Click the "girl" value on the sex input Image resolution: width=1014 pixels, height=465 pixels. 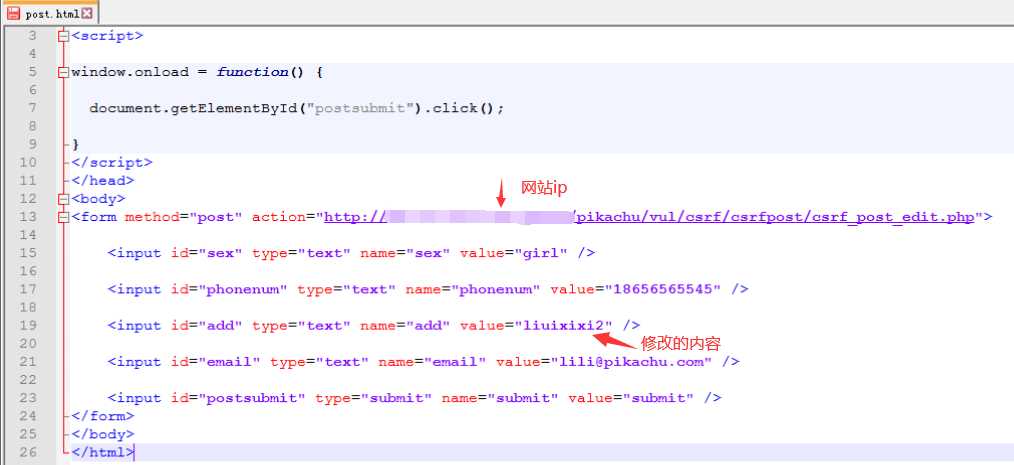coord(541,253)
